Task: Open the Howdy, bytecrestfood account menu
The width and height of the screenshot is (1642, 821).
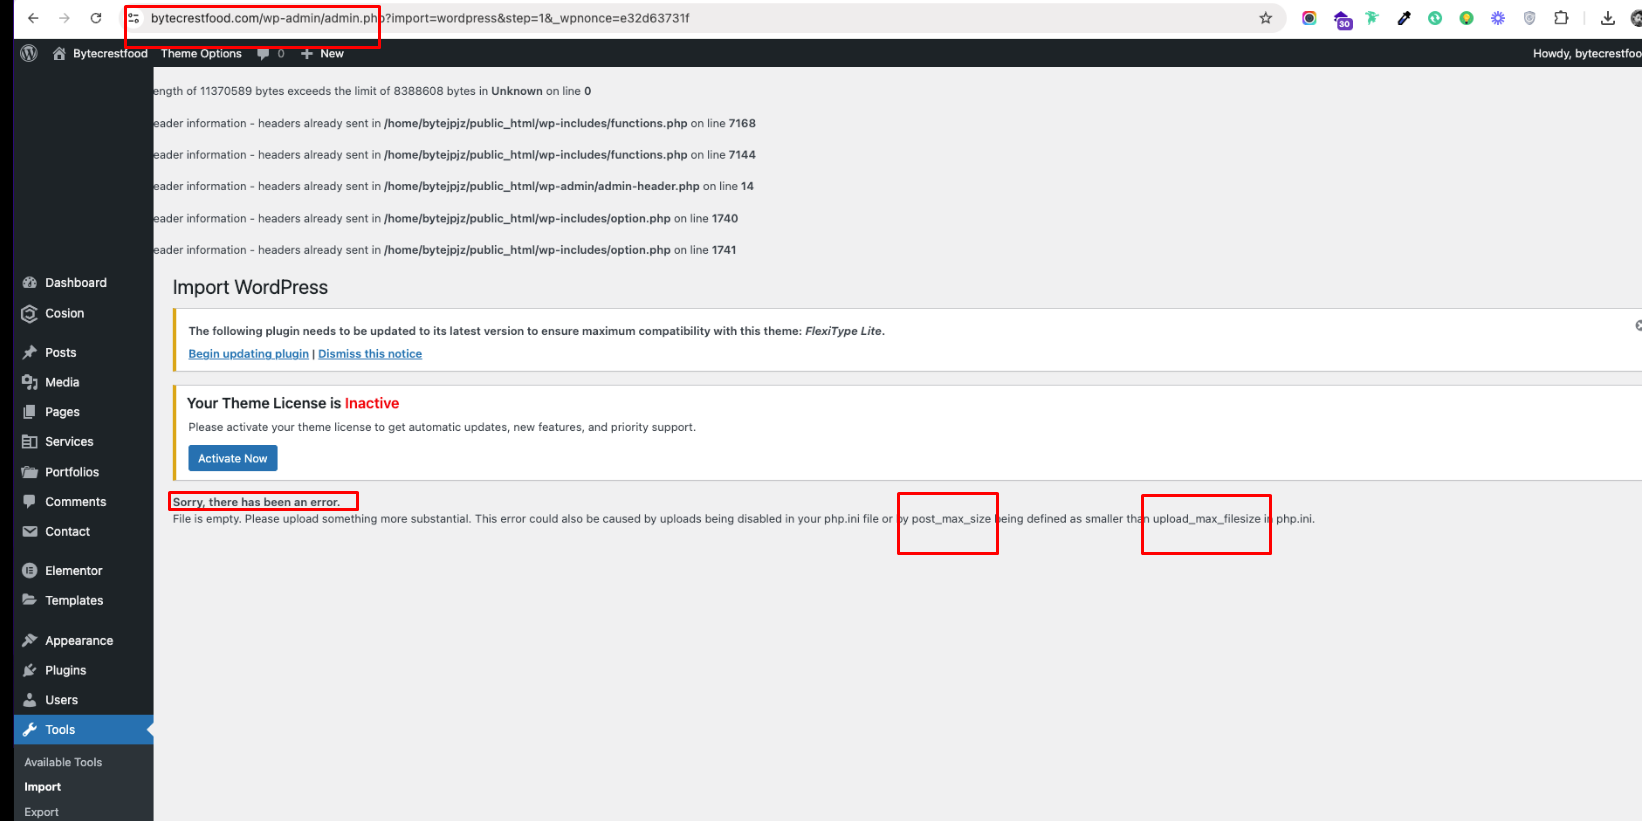Action: 1587,54
